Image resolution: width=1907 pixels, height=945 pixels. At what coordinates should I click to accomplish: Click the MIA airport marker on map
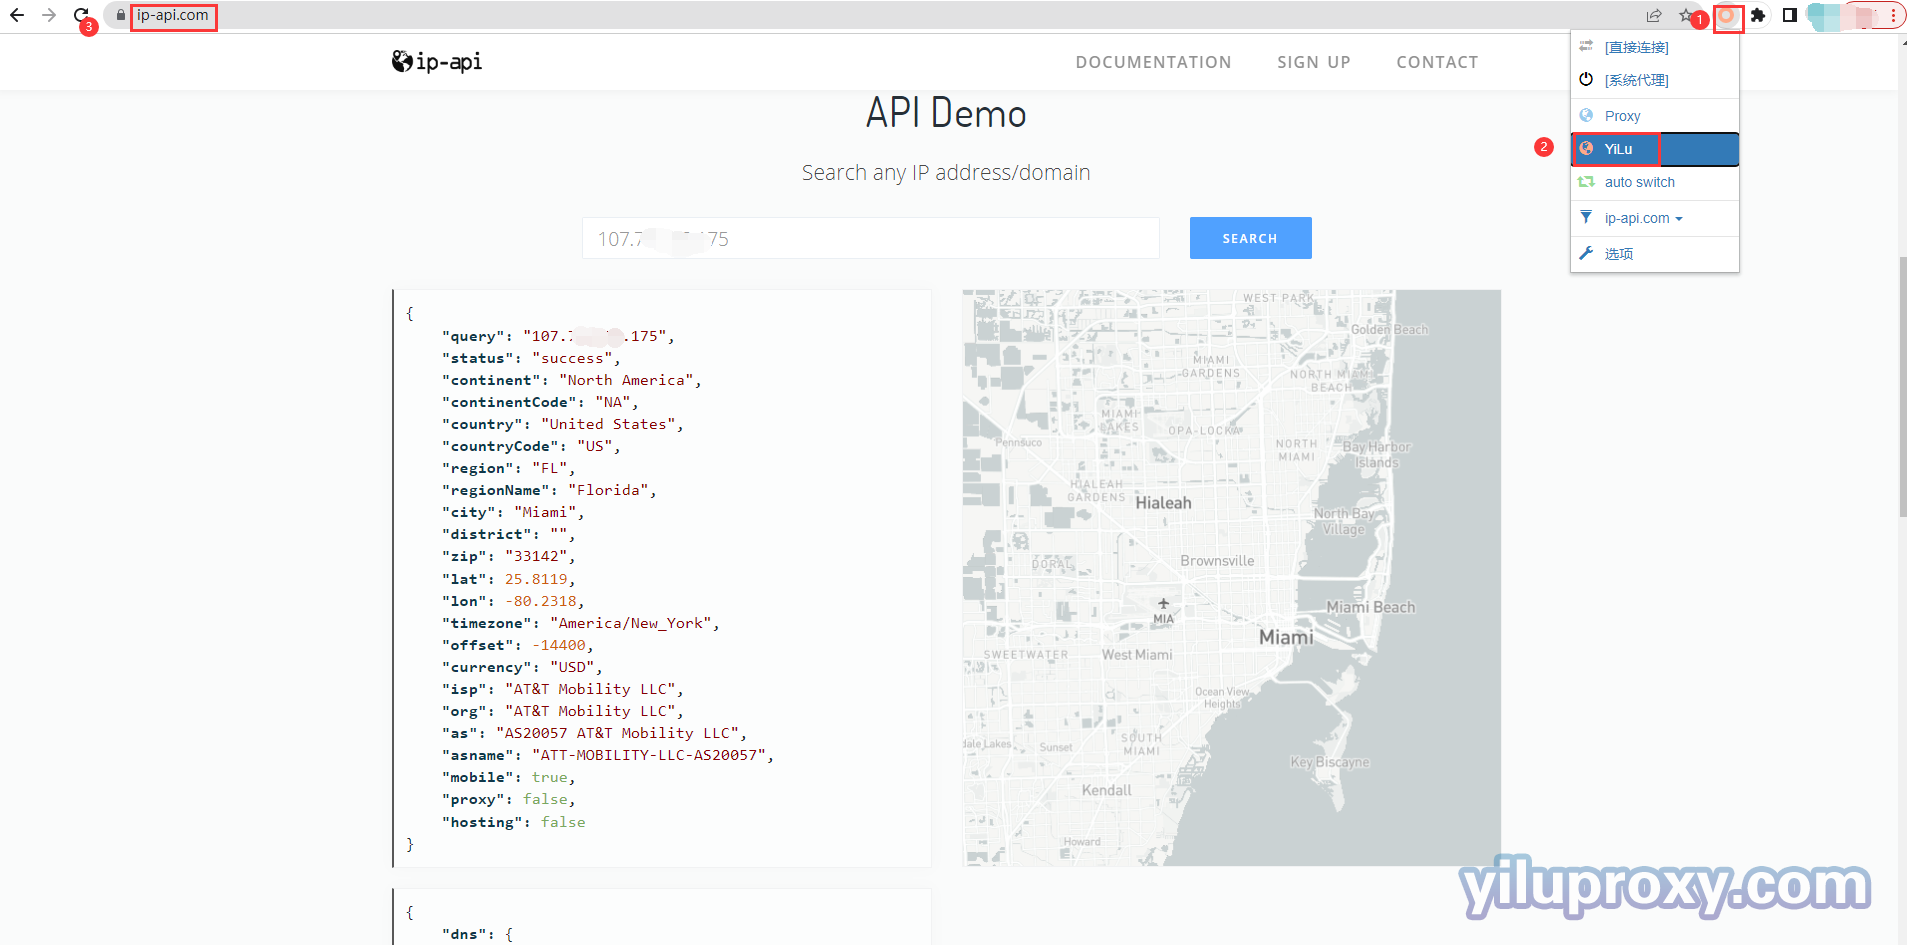[x=1163, y=611]
